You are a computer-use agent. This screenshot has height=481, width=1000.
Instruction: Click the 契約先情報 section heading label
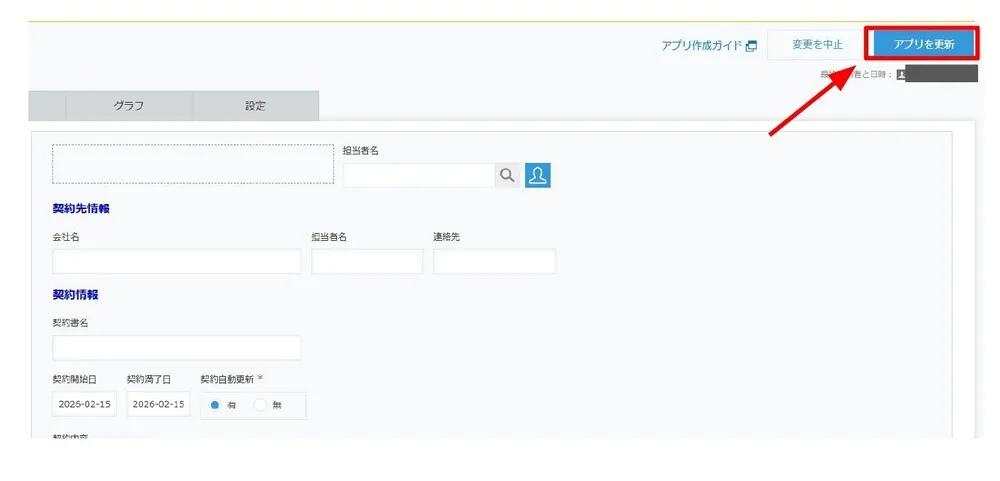click(x=81, y=209)
